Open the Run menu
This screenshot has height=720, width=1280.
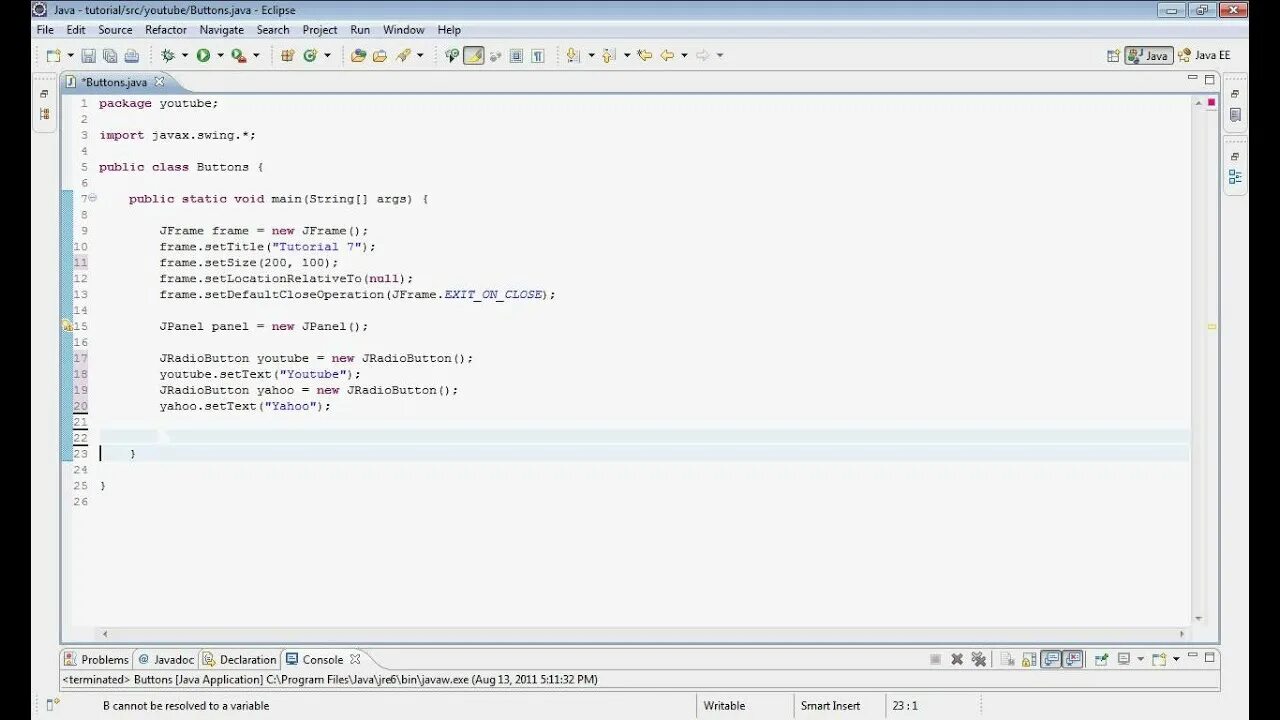(360, 30)
